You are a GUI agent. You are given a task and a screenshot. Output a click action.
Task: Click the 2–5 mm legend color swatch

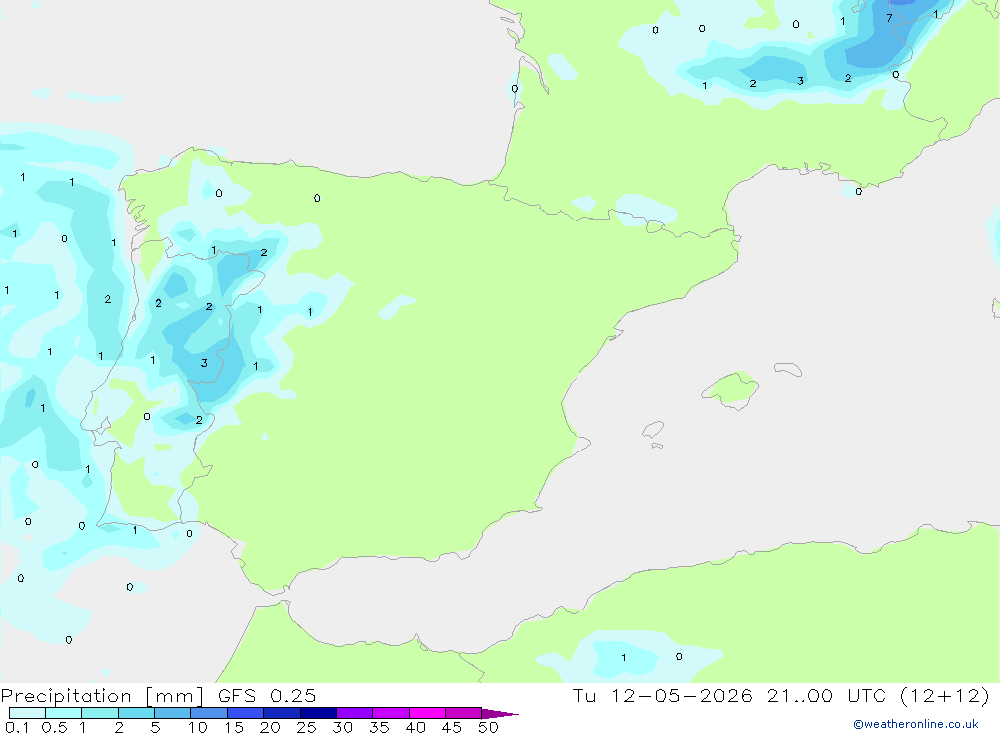pos(136,713)
